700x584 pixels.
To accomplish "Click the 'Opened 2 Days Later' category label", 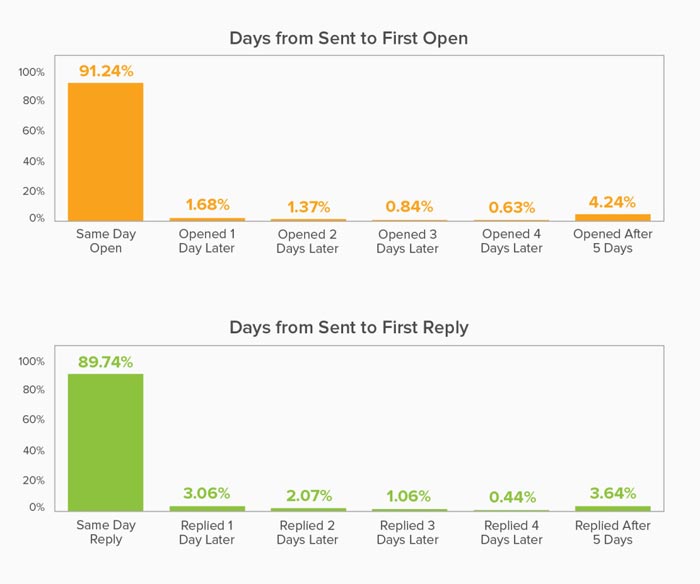I will click(308, 241).
